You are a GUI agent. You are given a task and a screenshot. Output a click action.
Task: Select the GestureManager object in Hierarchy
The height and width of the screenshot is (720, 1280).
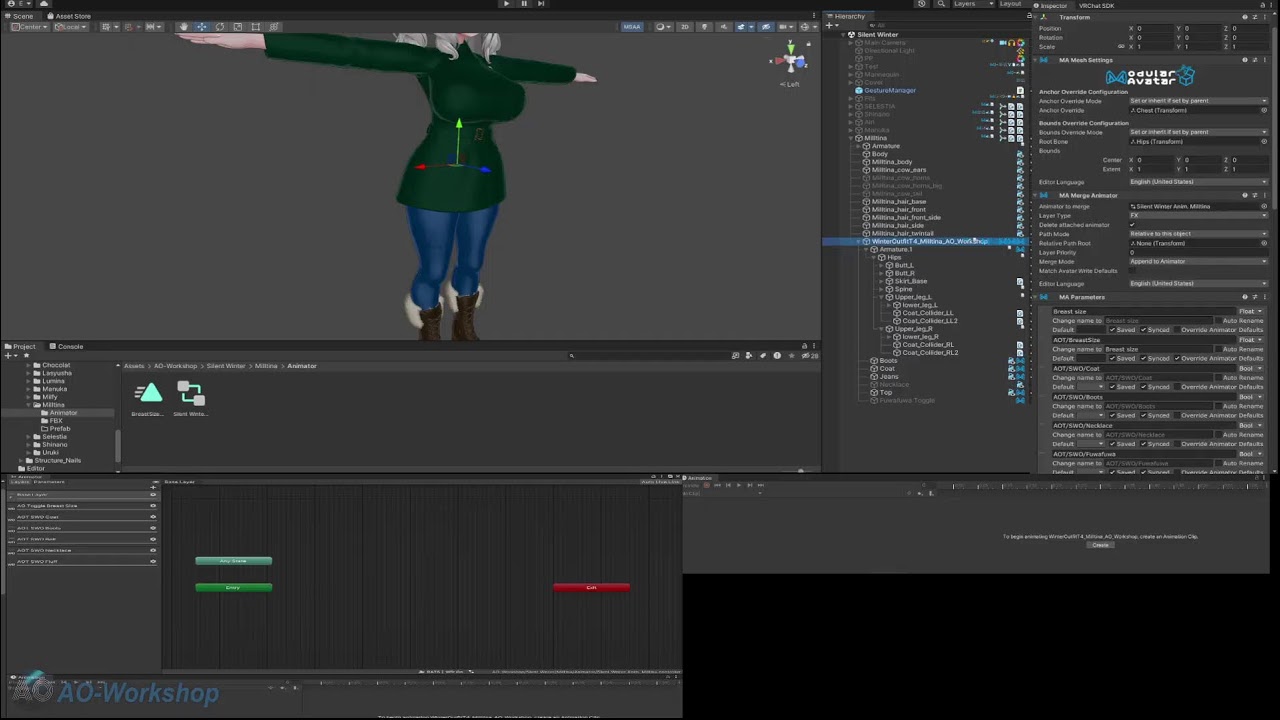(x=889, y=90)
